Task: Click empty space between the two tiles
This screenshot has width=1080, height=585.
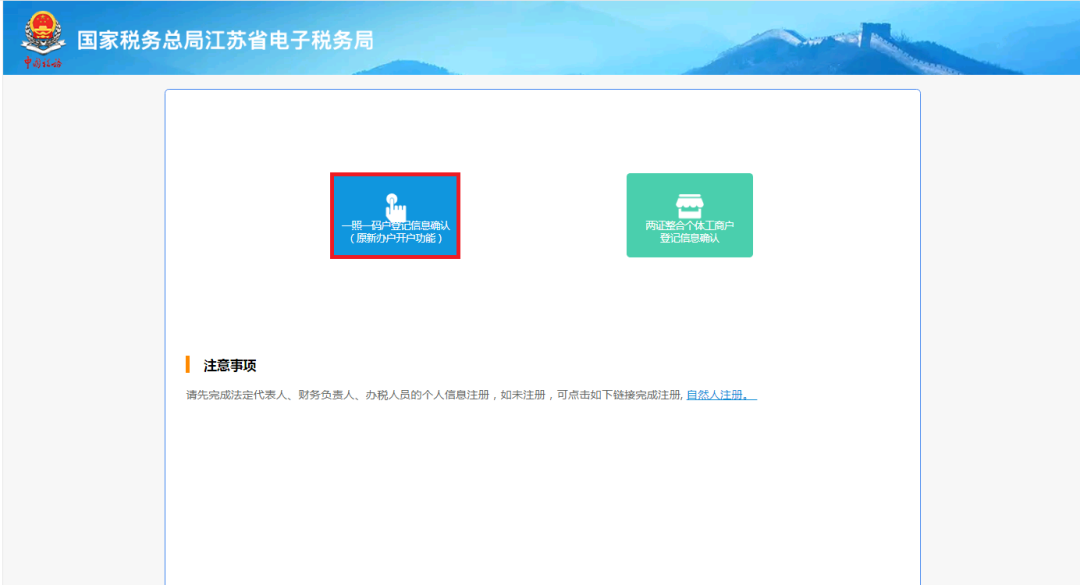Action: [x=543, y=215]
